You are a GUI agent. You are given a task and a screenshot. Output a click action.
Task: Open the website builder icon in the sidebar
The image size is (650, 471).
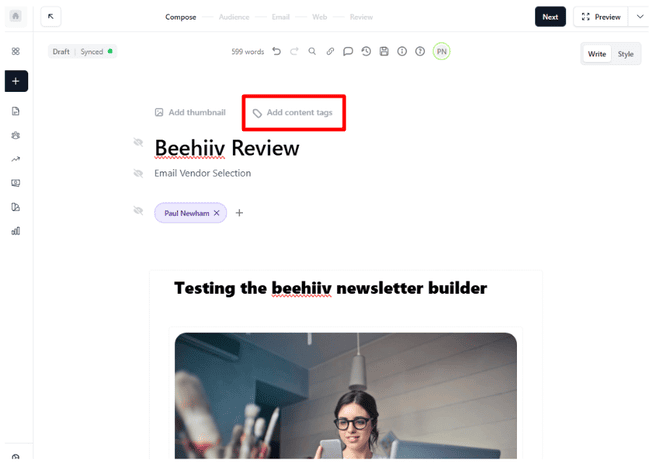click(15, 207)
